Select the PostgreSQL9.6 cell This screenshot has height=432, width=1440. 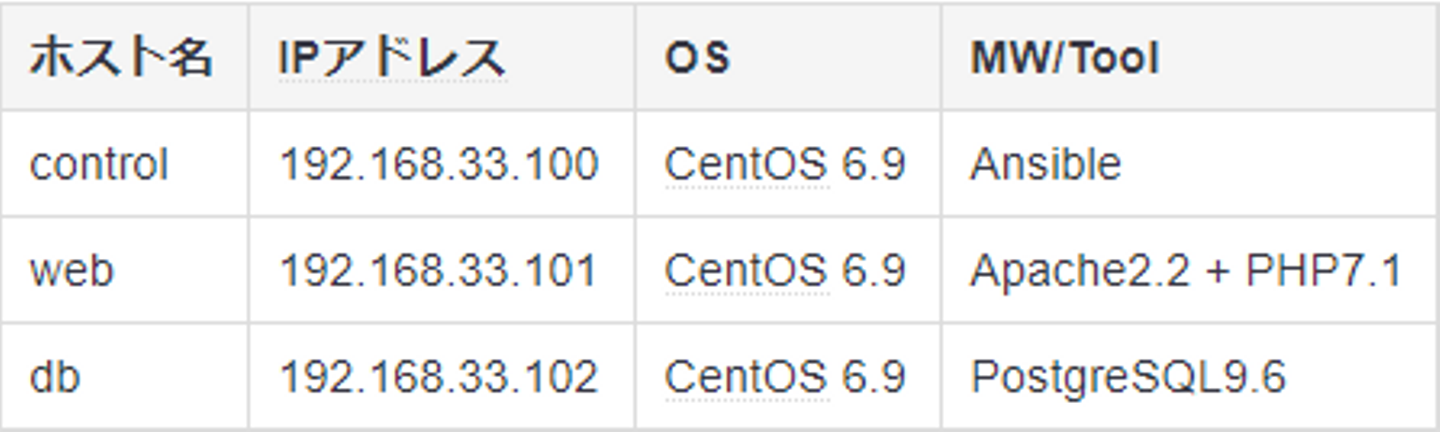tap(1127, 377)
